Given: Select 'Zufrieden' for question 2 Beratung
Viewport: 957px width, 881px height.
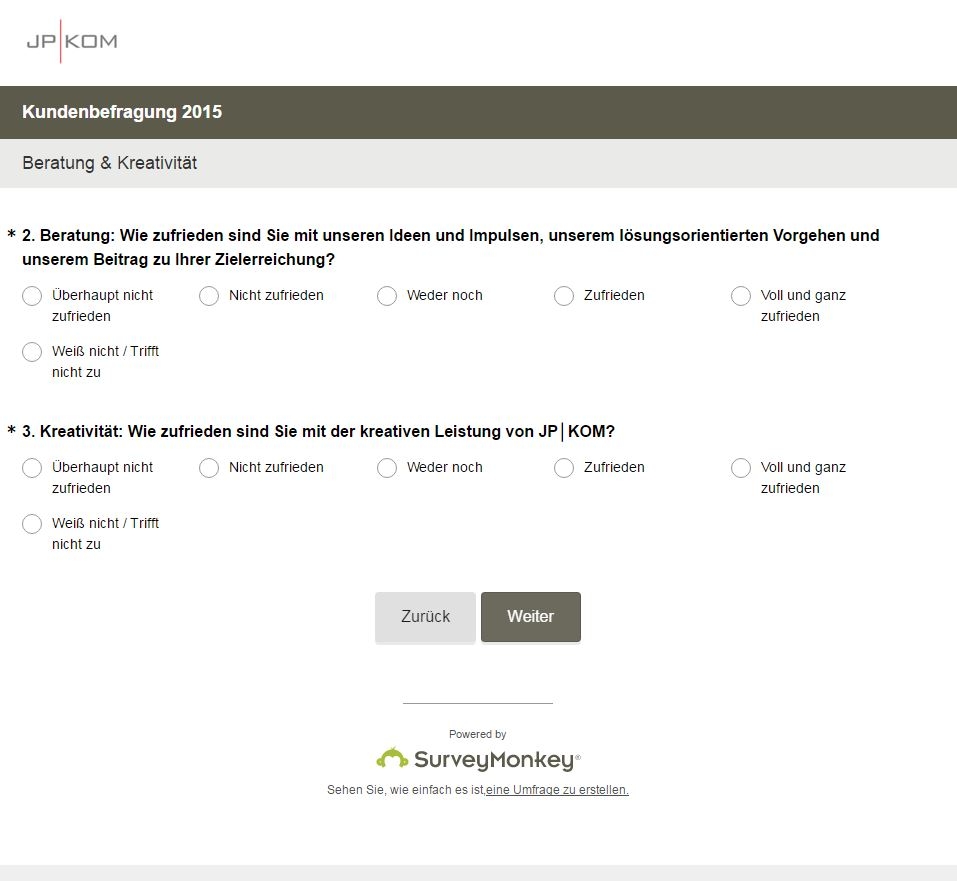Looking at the screenshot, I should point(564,296).
